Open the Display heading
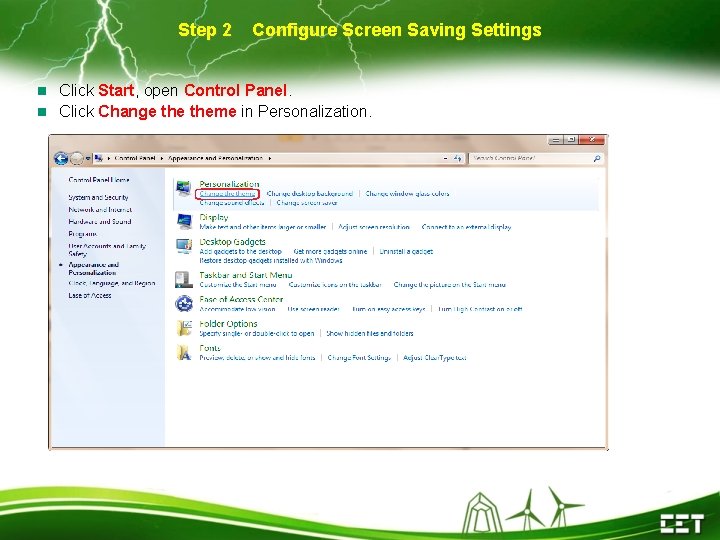This screenshot has width=720, height=540. point(214,217)
